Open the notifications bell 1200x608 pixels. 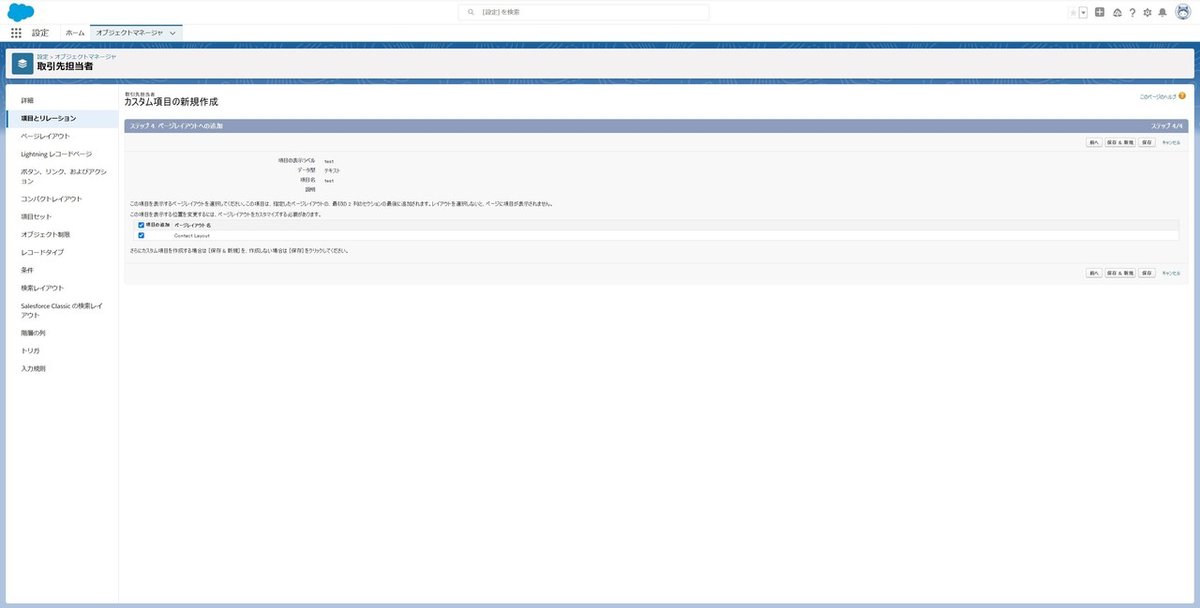coord(1162,12)
